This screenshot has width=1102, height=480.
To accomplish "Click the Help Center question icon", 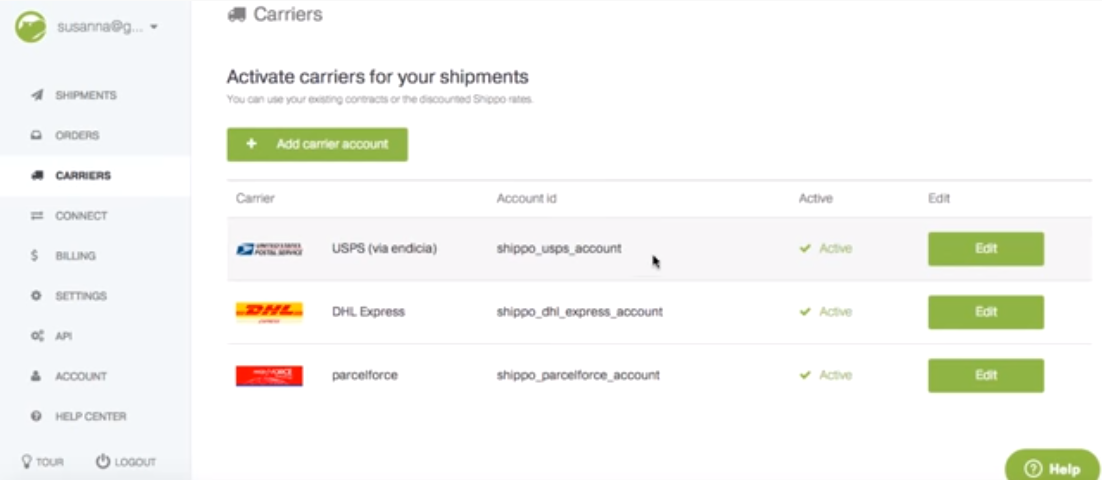I will click(36, 416).
